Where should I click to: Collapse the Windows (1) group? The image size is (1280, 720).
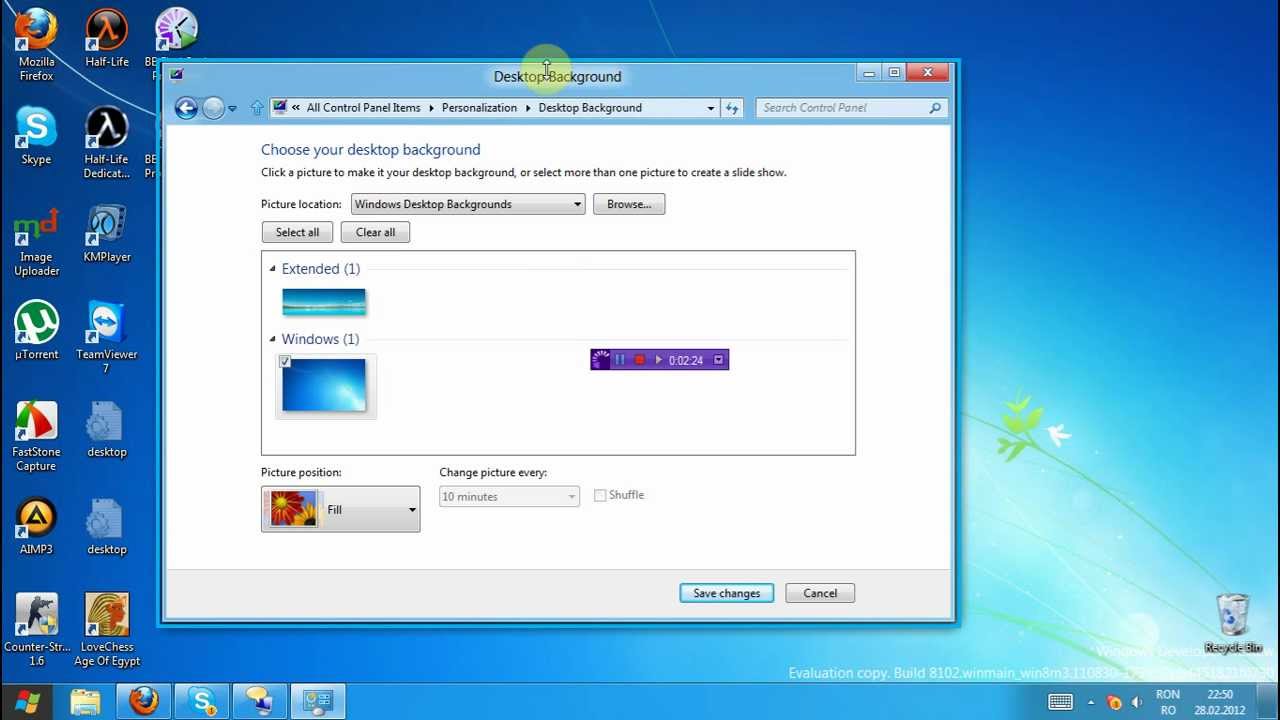tap(272, 339)
